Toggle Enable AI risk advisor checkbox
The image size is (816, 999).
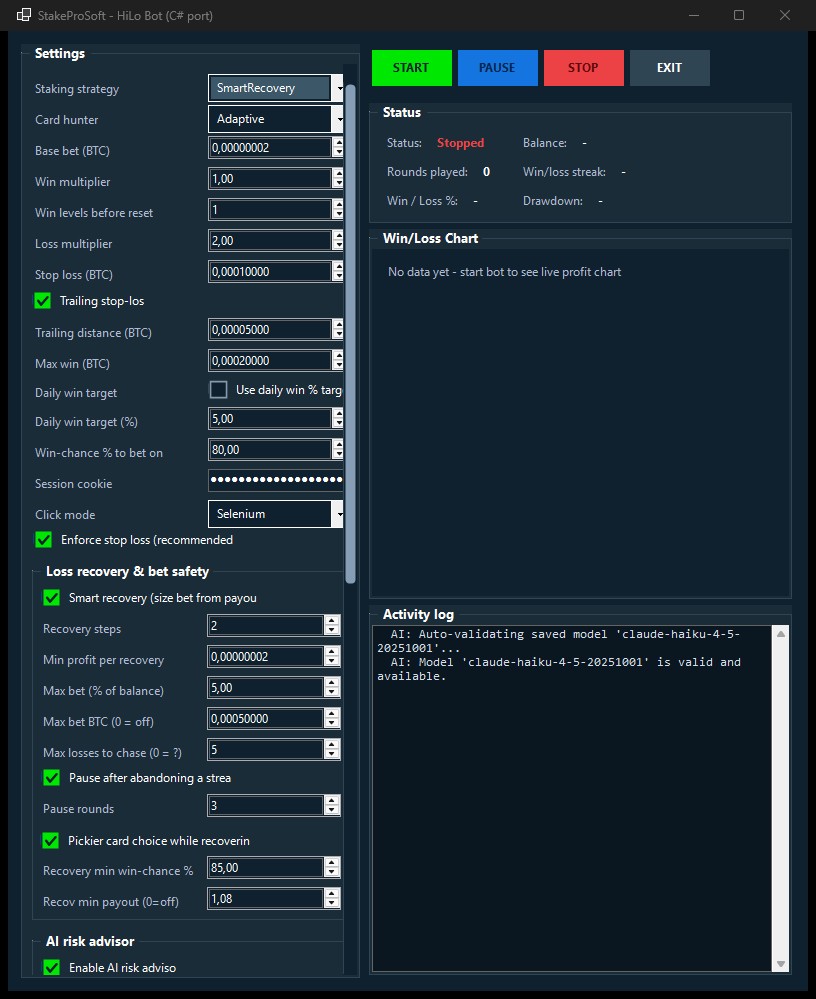[52, 967]
